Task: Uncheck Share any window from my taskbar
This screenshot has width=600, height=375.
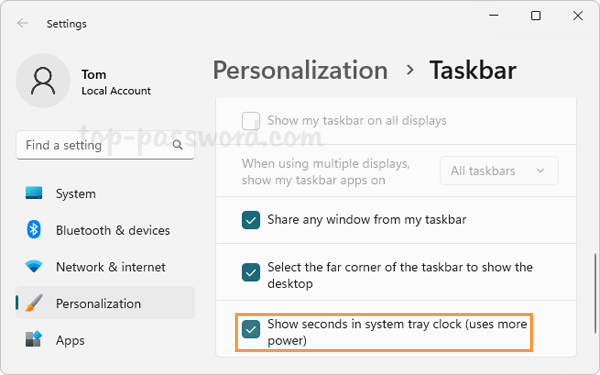Action: [251, 220]
